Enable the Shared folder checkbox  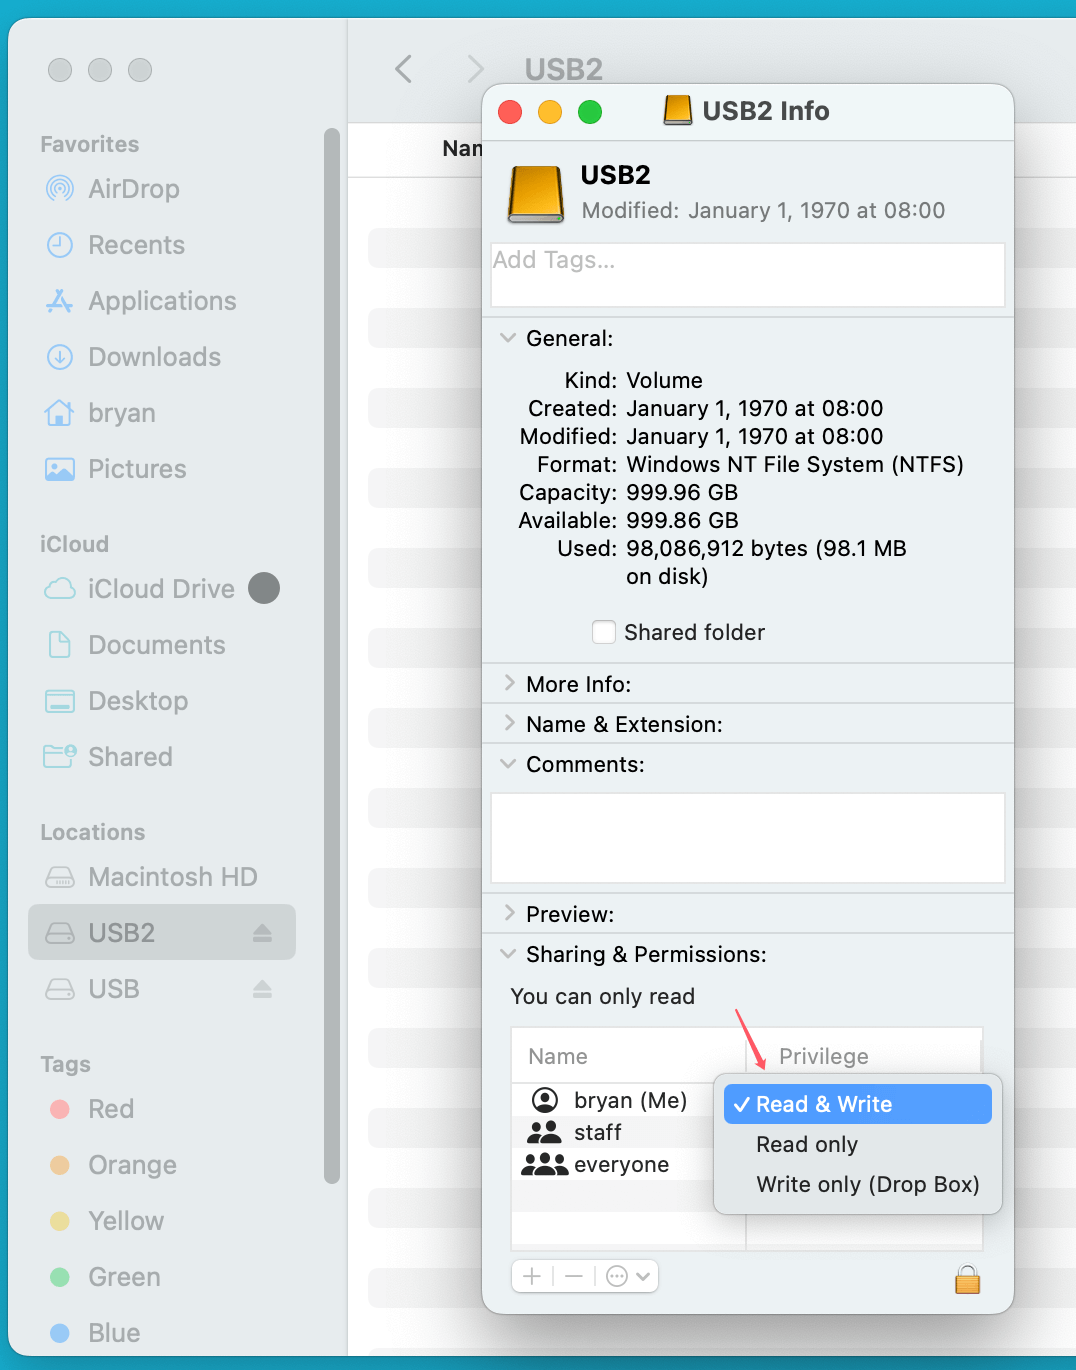point(604,632)
